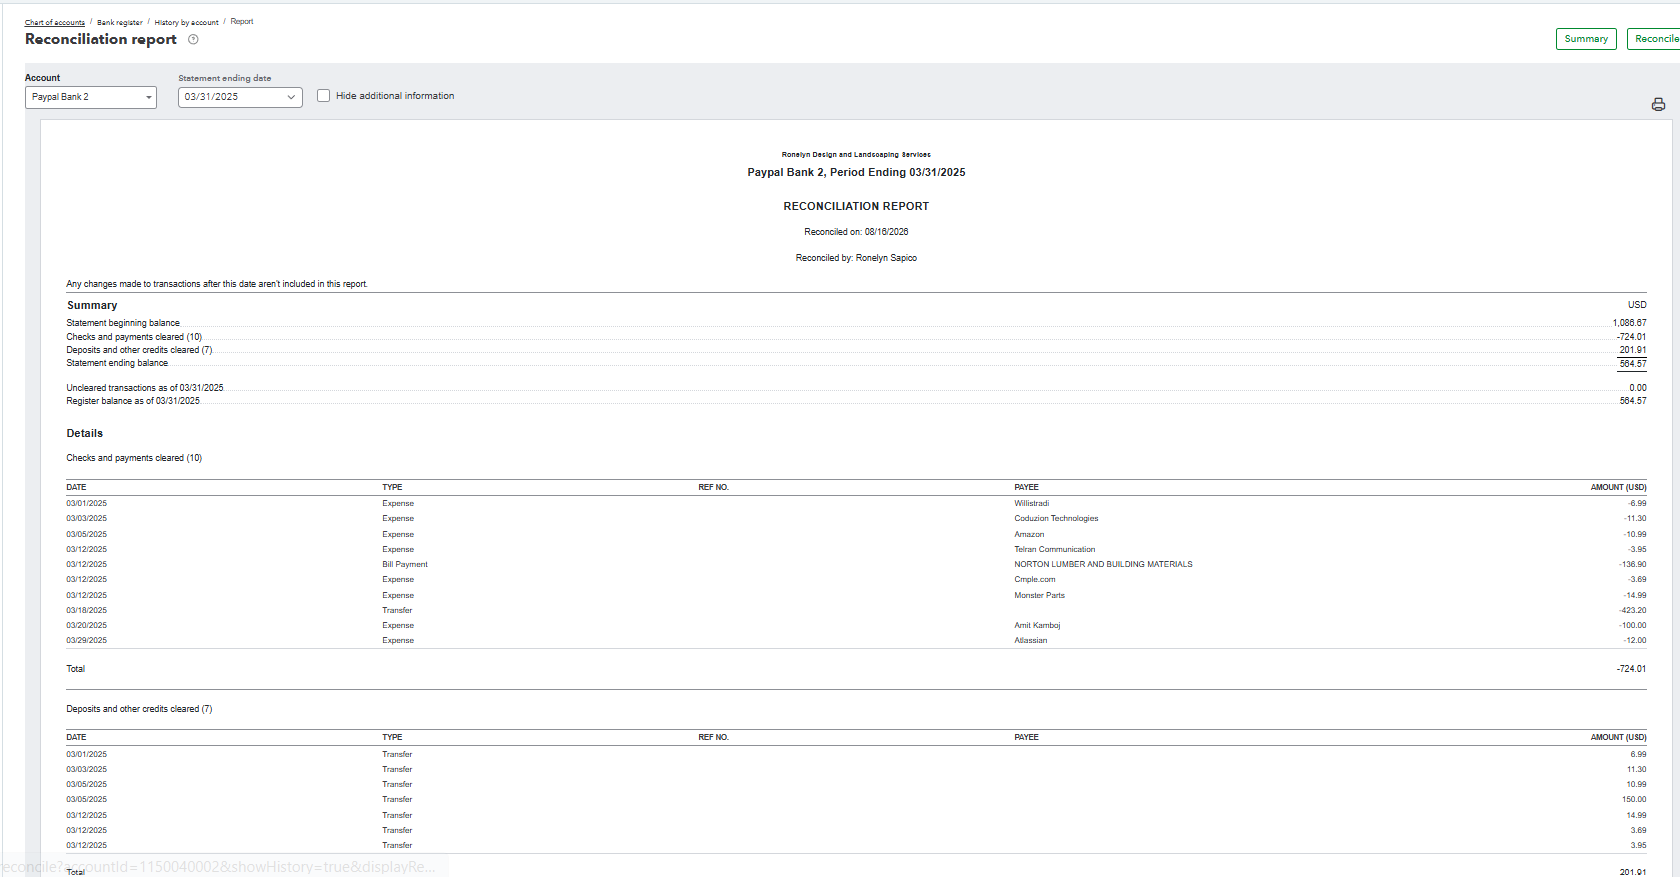1680x877 pixels.
Task: Click the Cmple.com payee entry
Action: coord(1035,579)
